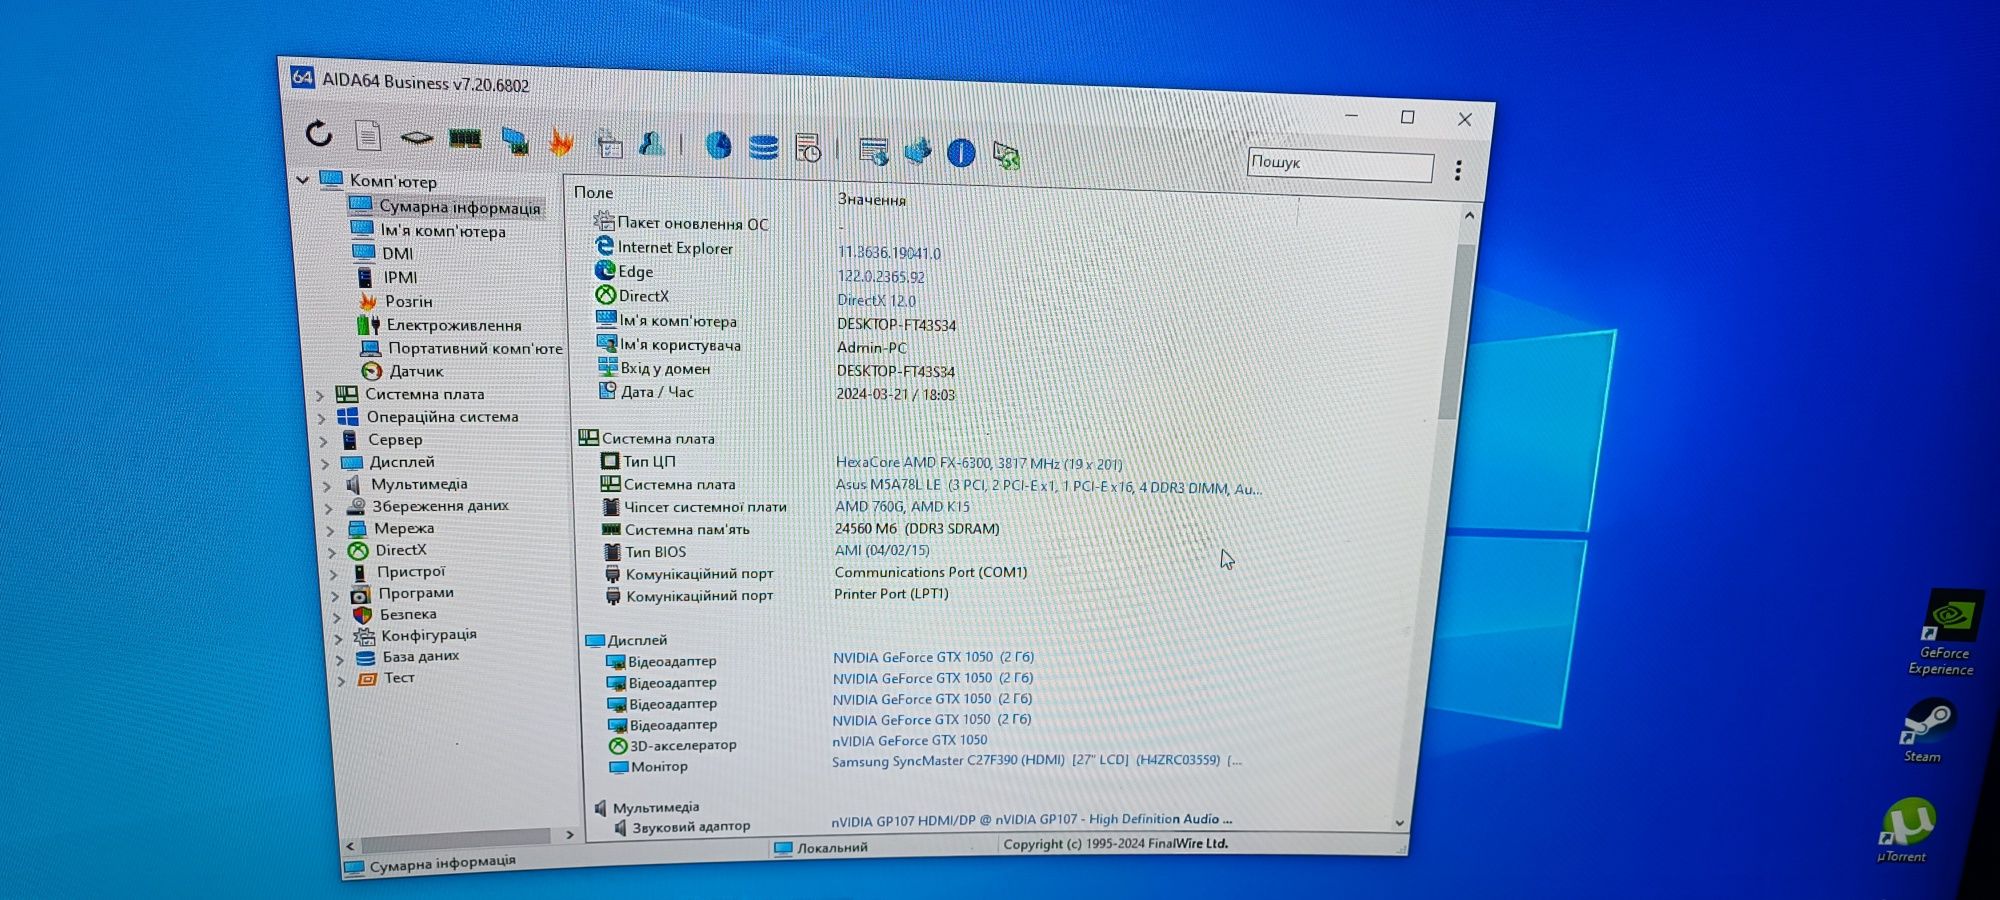The height and width of the screenshot is (900, 2000).
Task: Expand the Сервер tree node
Action: coord(323,440)
